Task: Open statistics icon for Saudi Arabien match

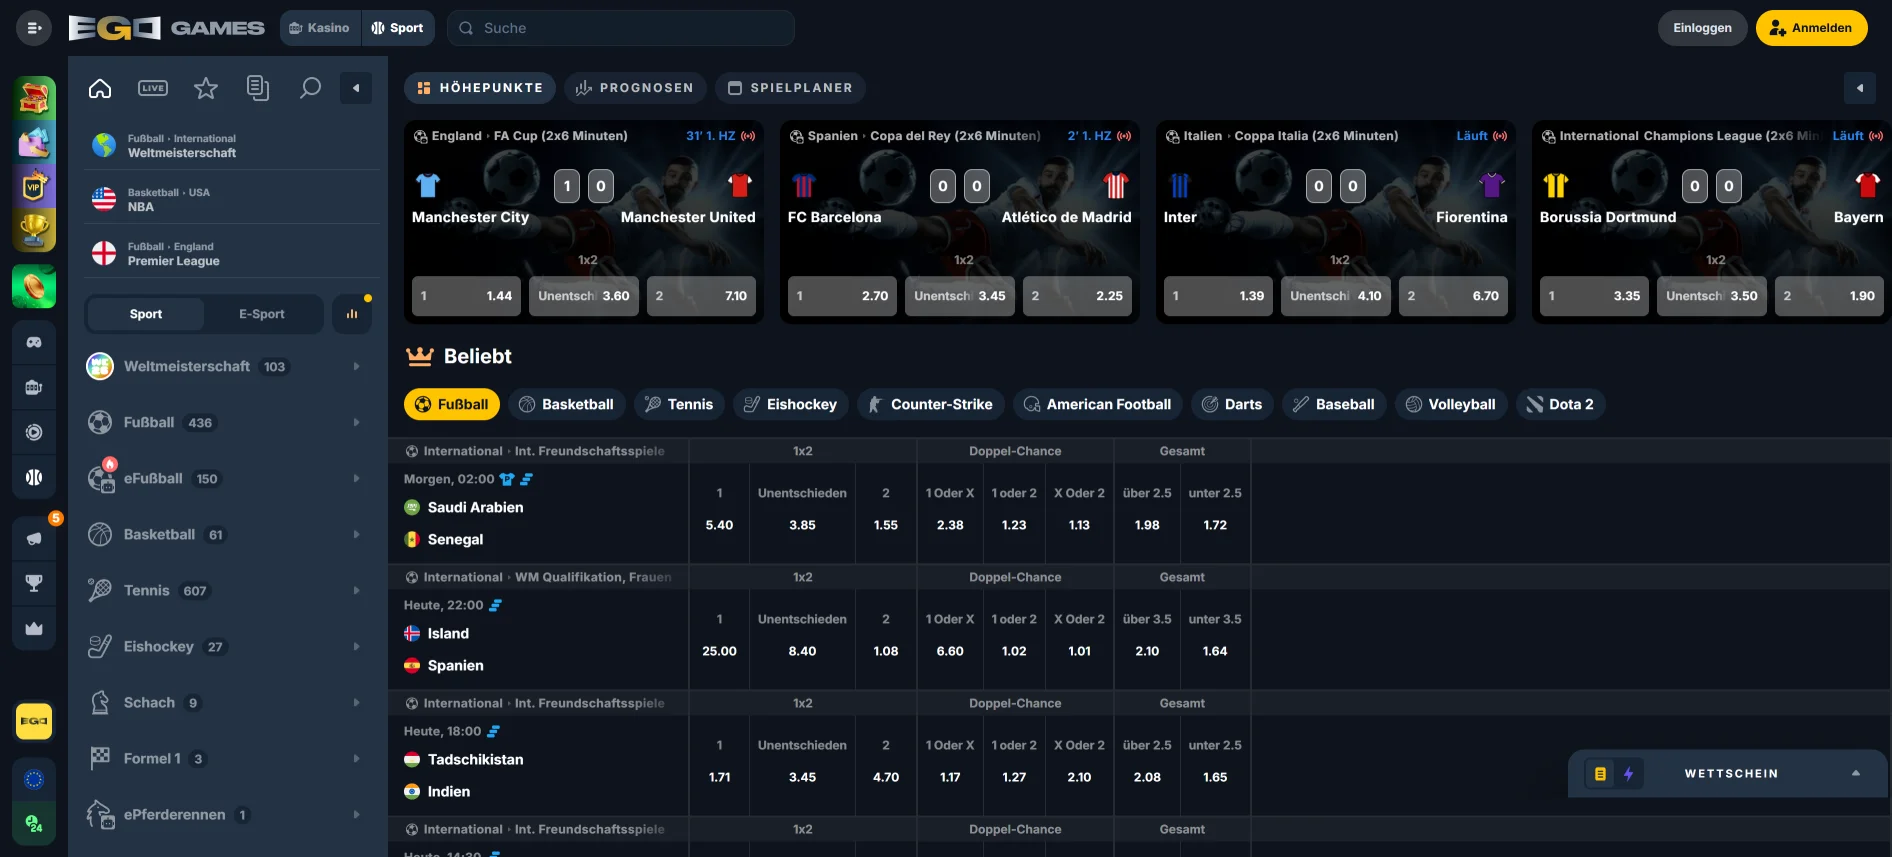Action: (527, 479)
